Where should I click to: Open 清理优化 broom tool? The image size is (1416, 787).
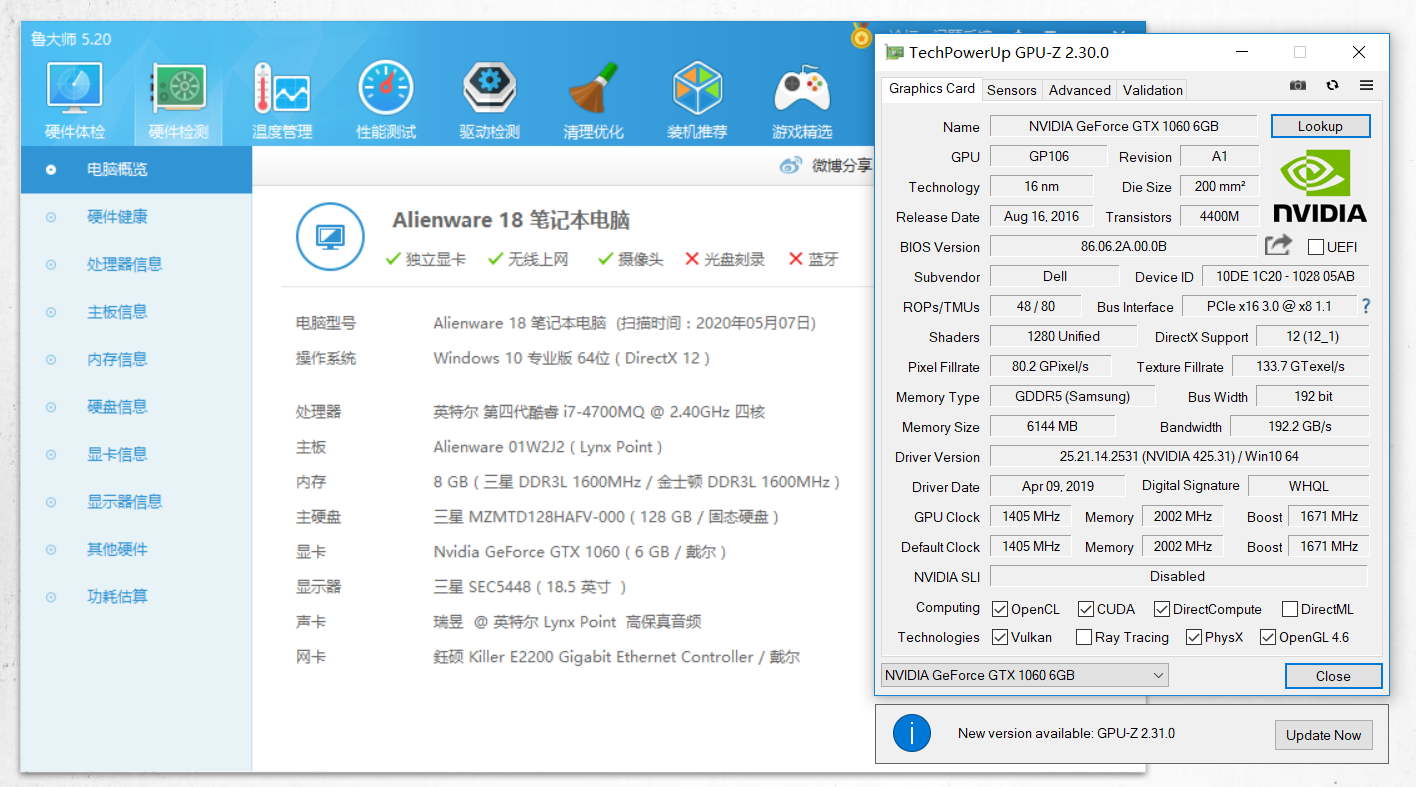[594, 100]
